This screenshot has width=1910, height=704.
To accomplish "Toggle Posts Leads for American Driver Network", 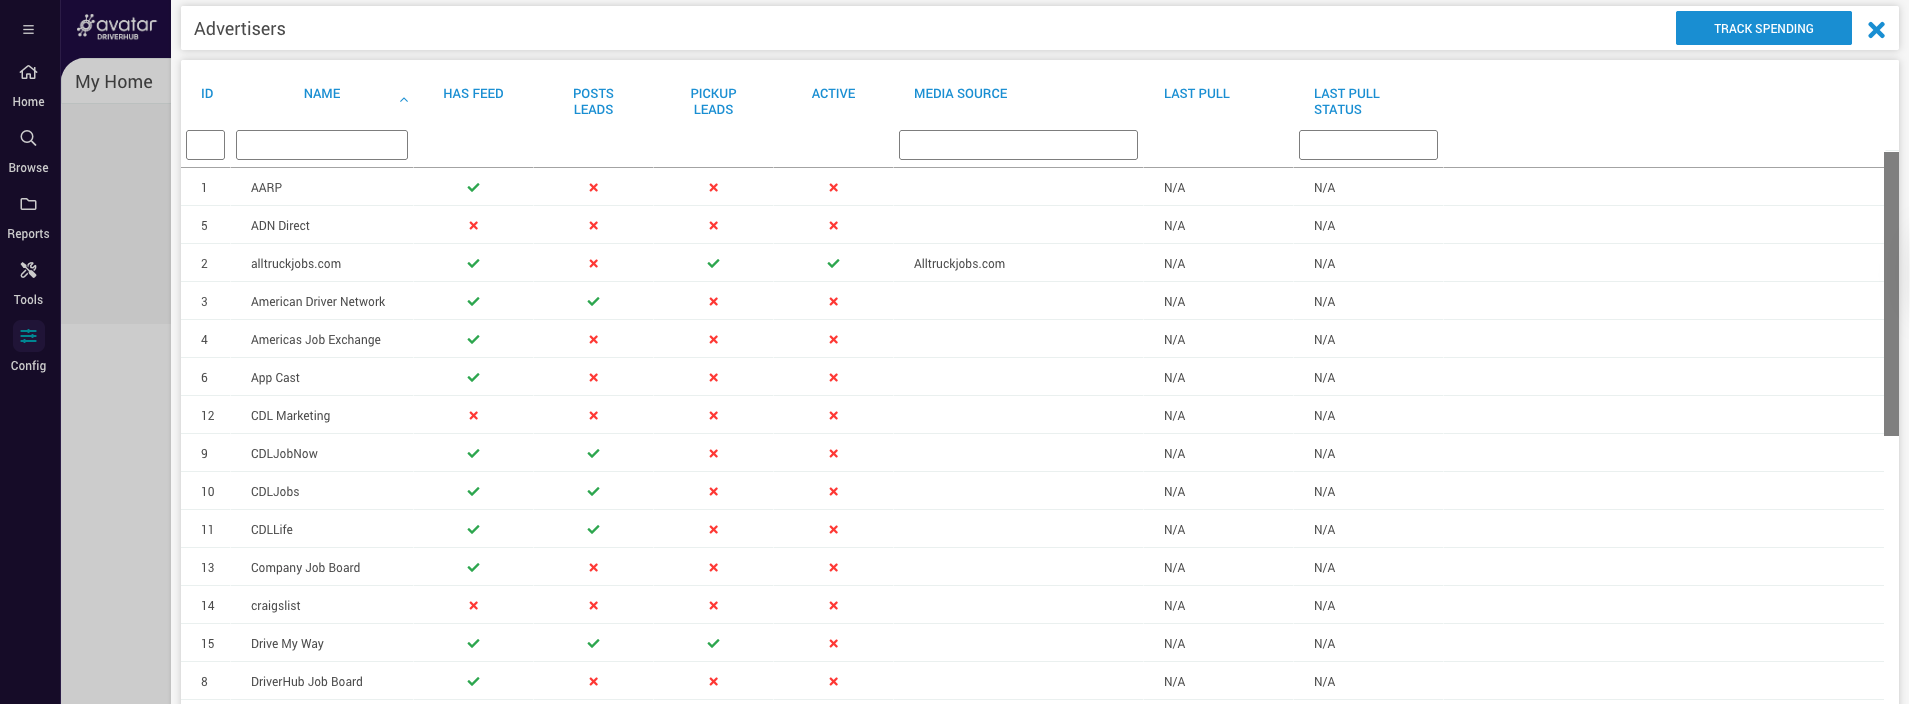I will [x=593, y=302].
